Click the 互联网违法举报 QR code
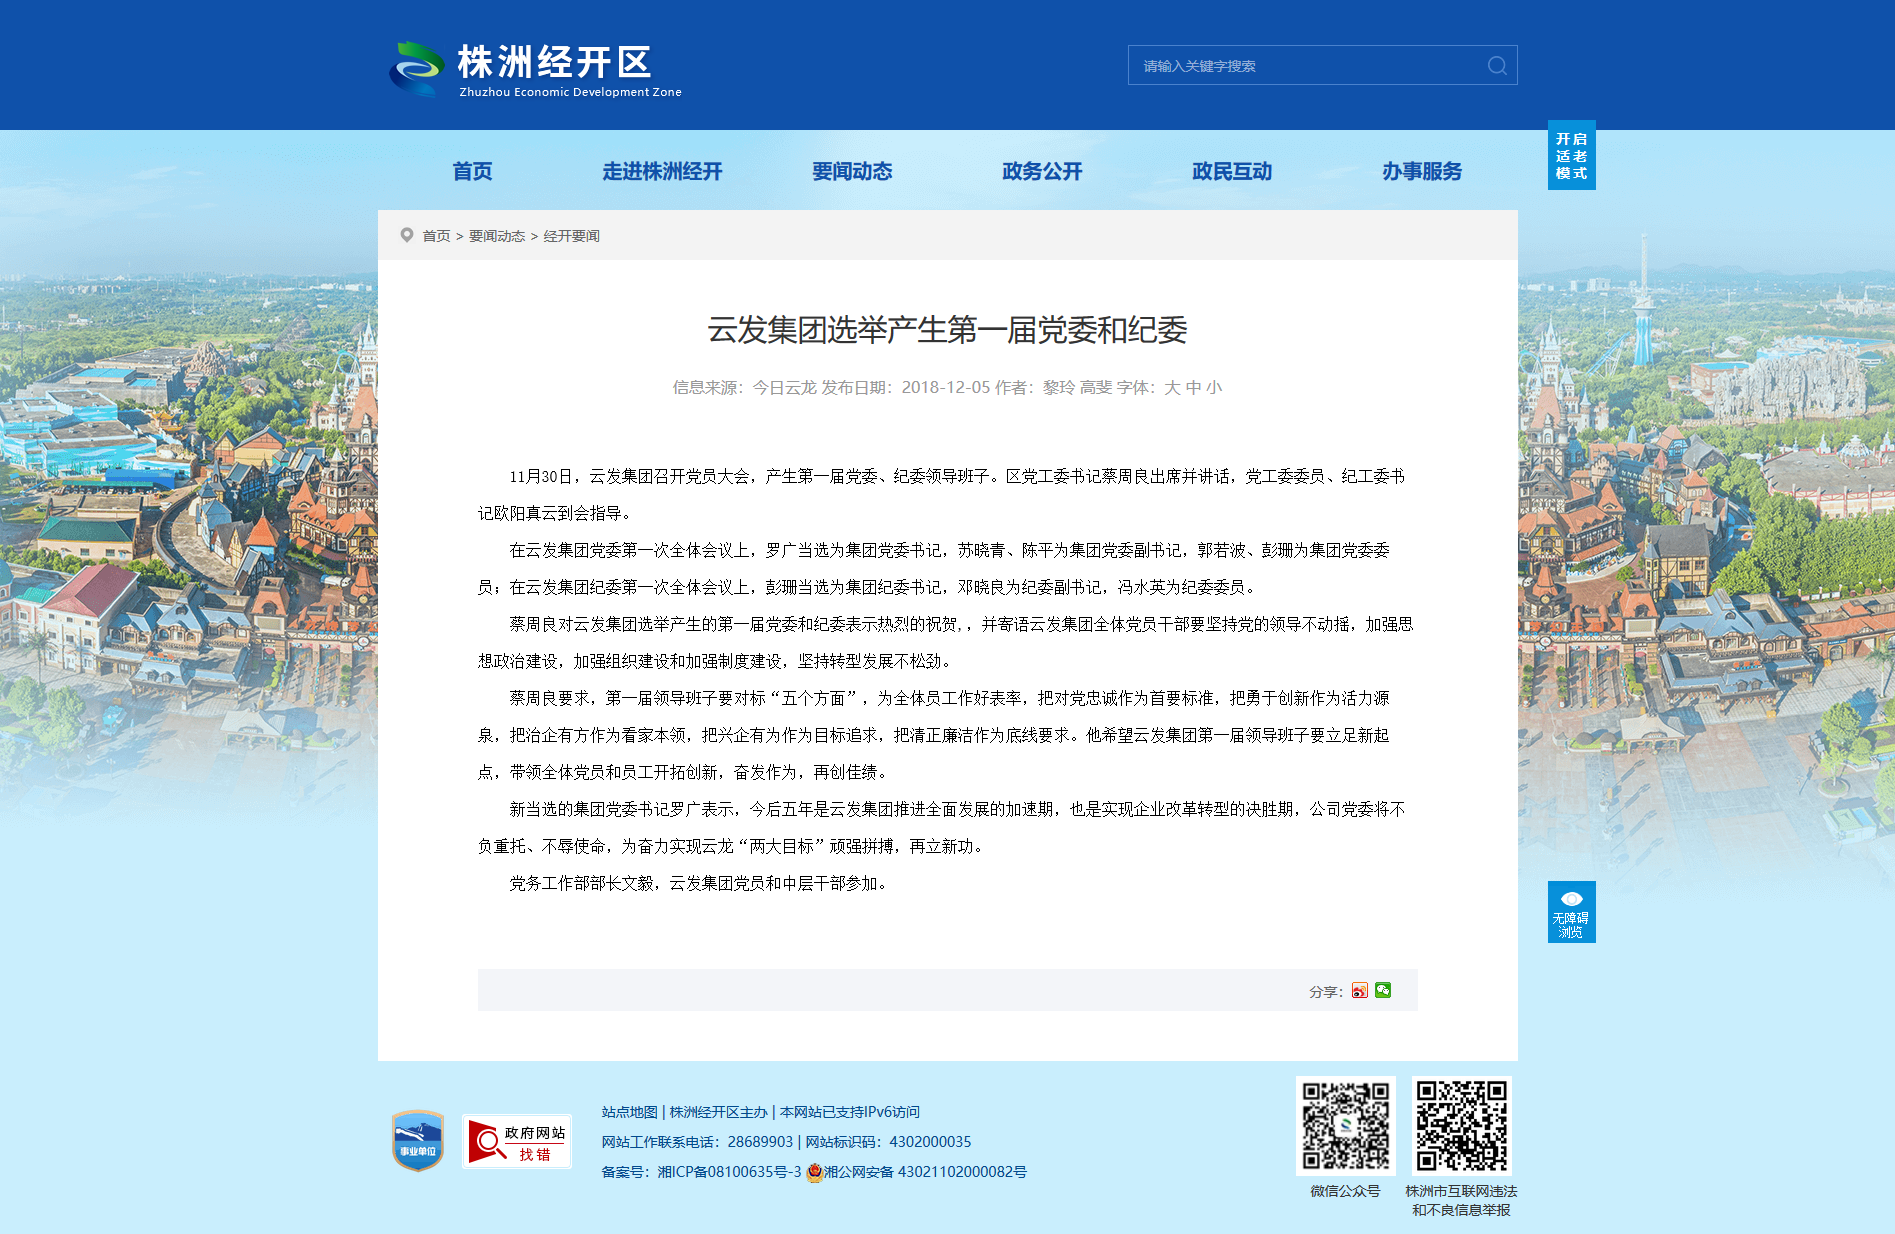Screen dimensions: 1895x1234 (x=1461, y=1125)
